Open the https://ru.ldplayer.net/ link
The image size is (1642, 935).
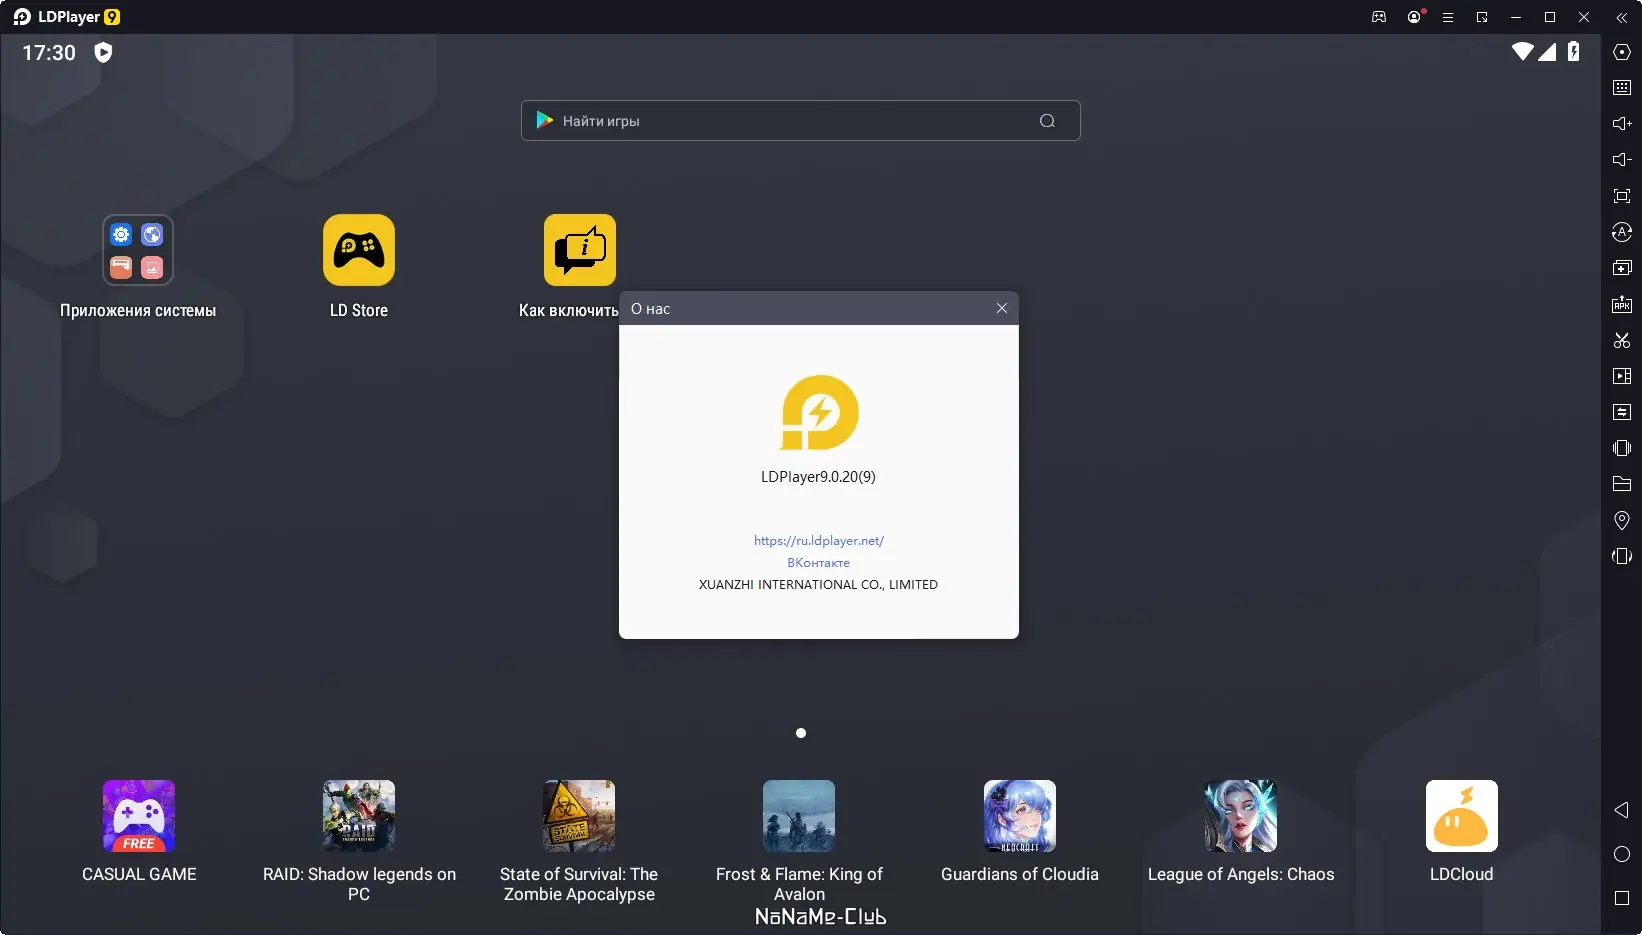819,541
